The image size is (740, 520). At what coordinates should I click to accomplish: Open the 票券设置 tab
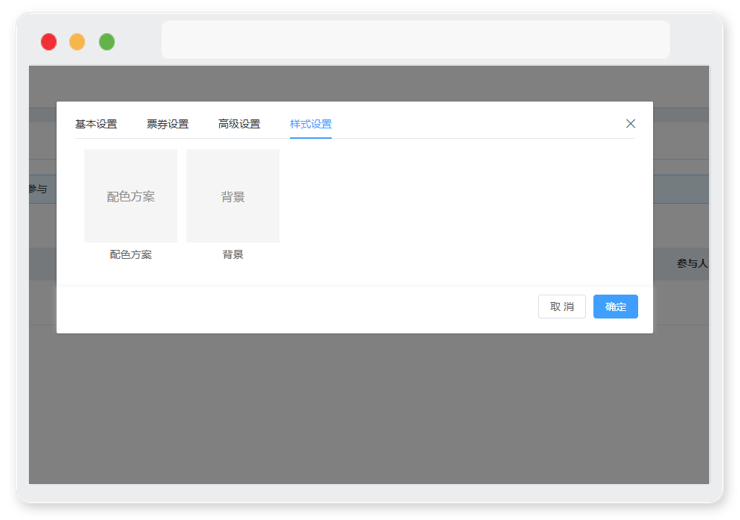[168, 124]
